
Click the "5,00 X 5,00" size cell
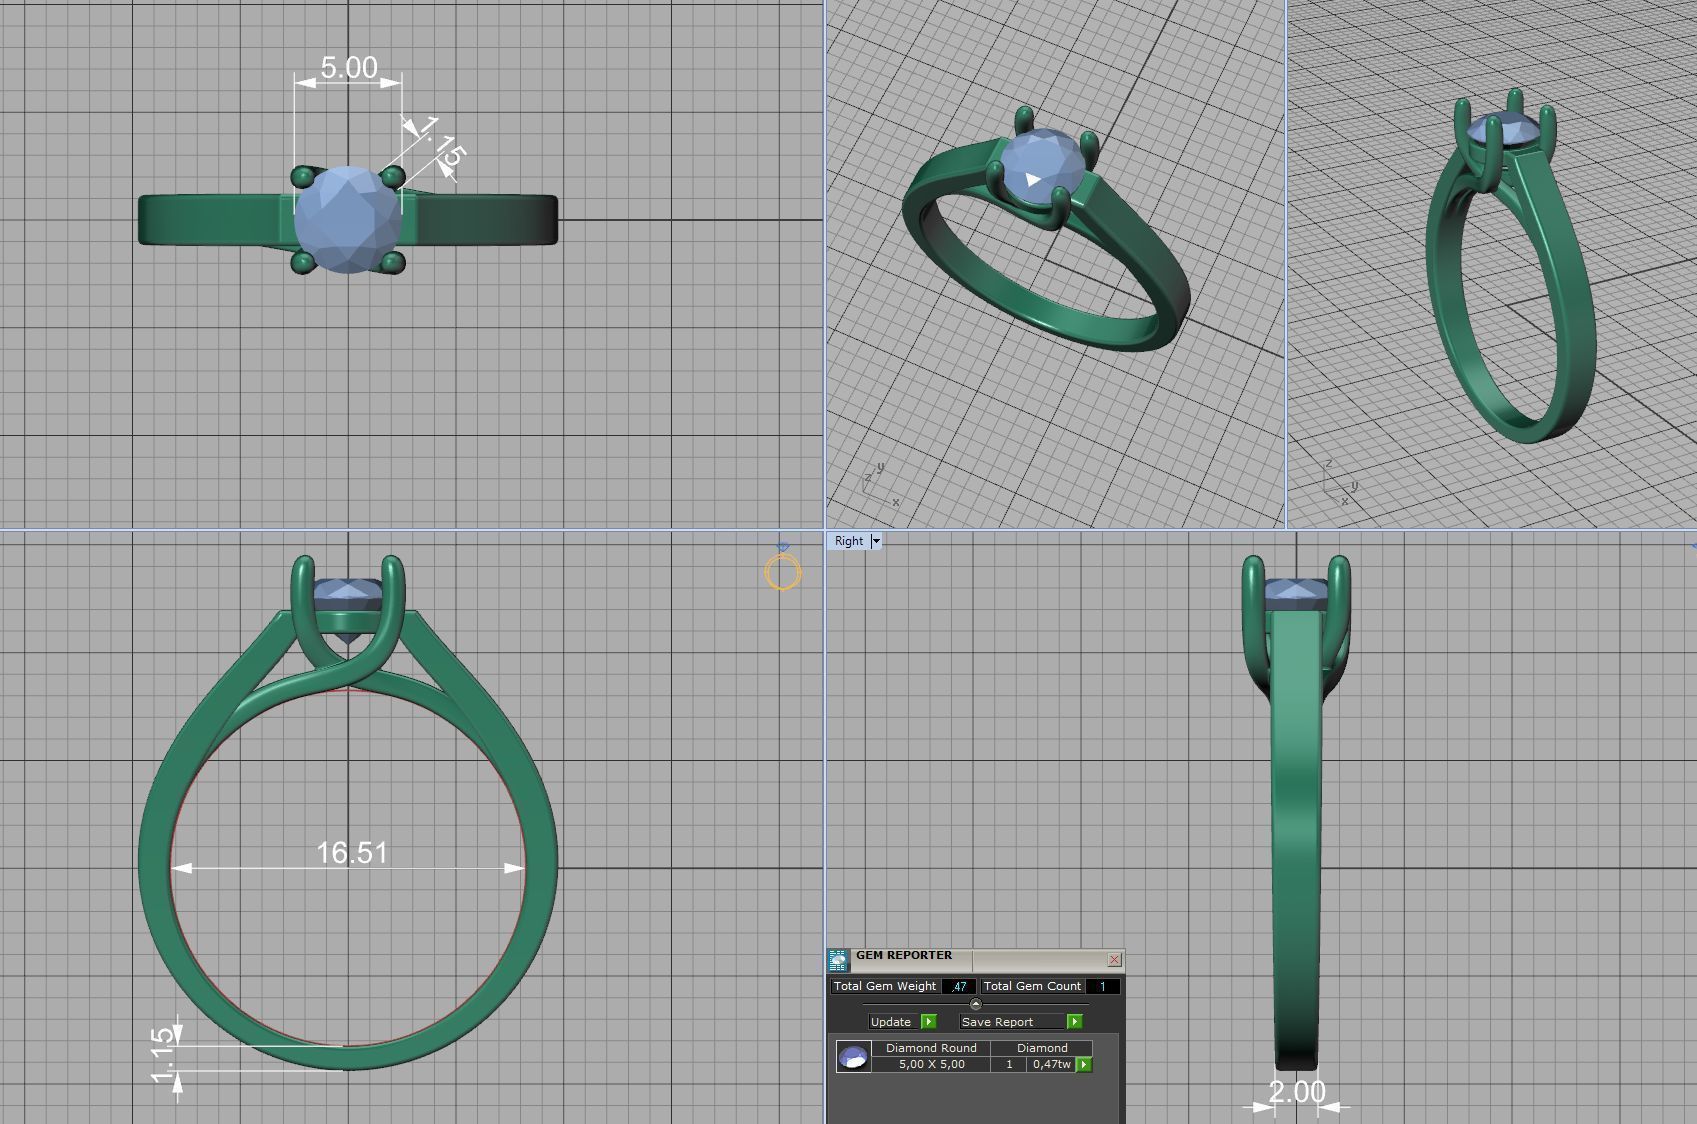(x=931, y=1064)
